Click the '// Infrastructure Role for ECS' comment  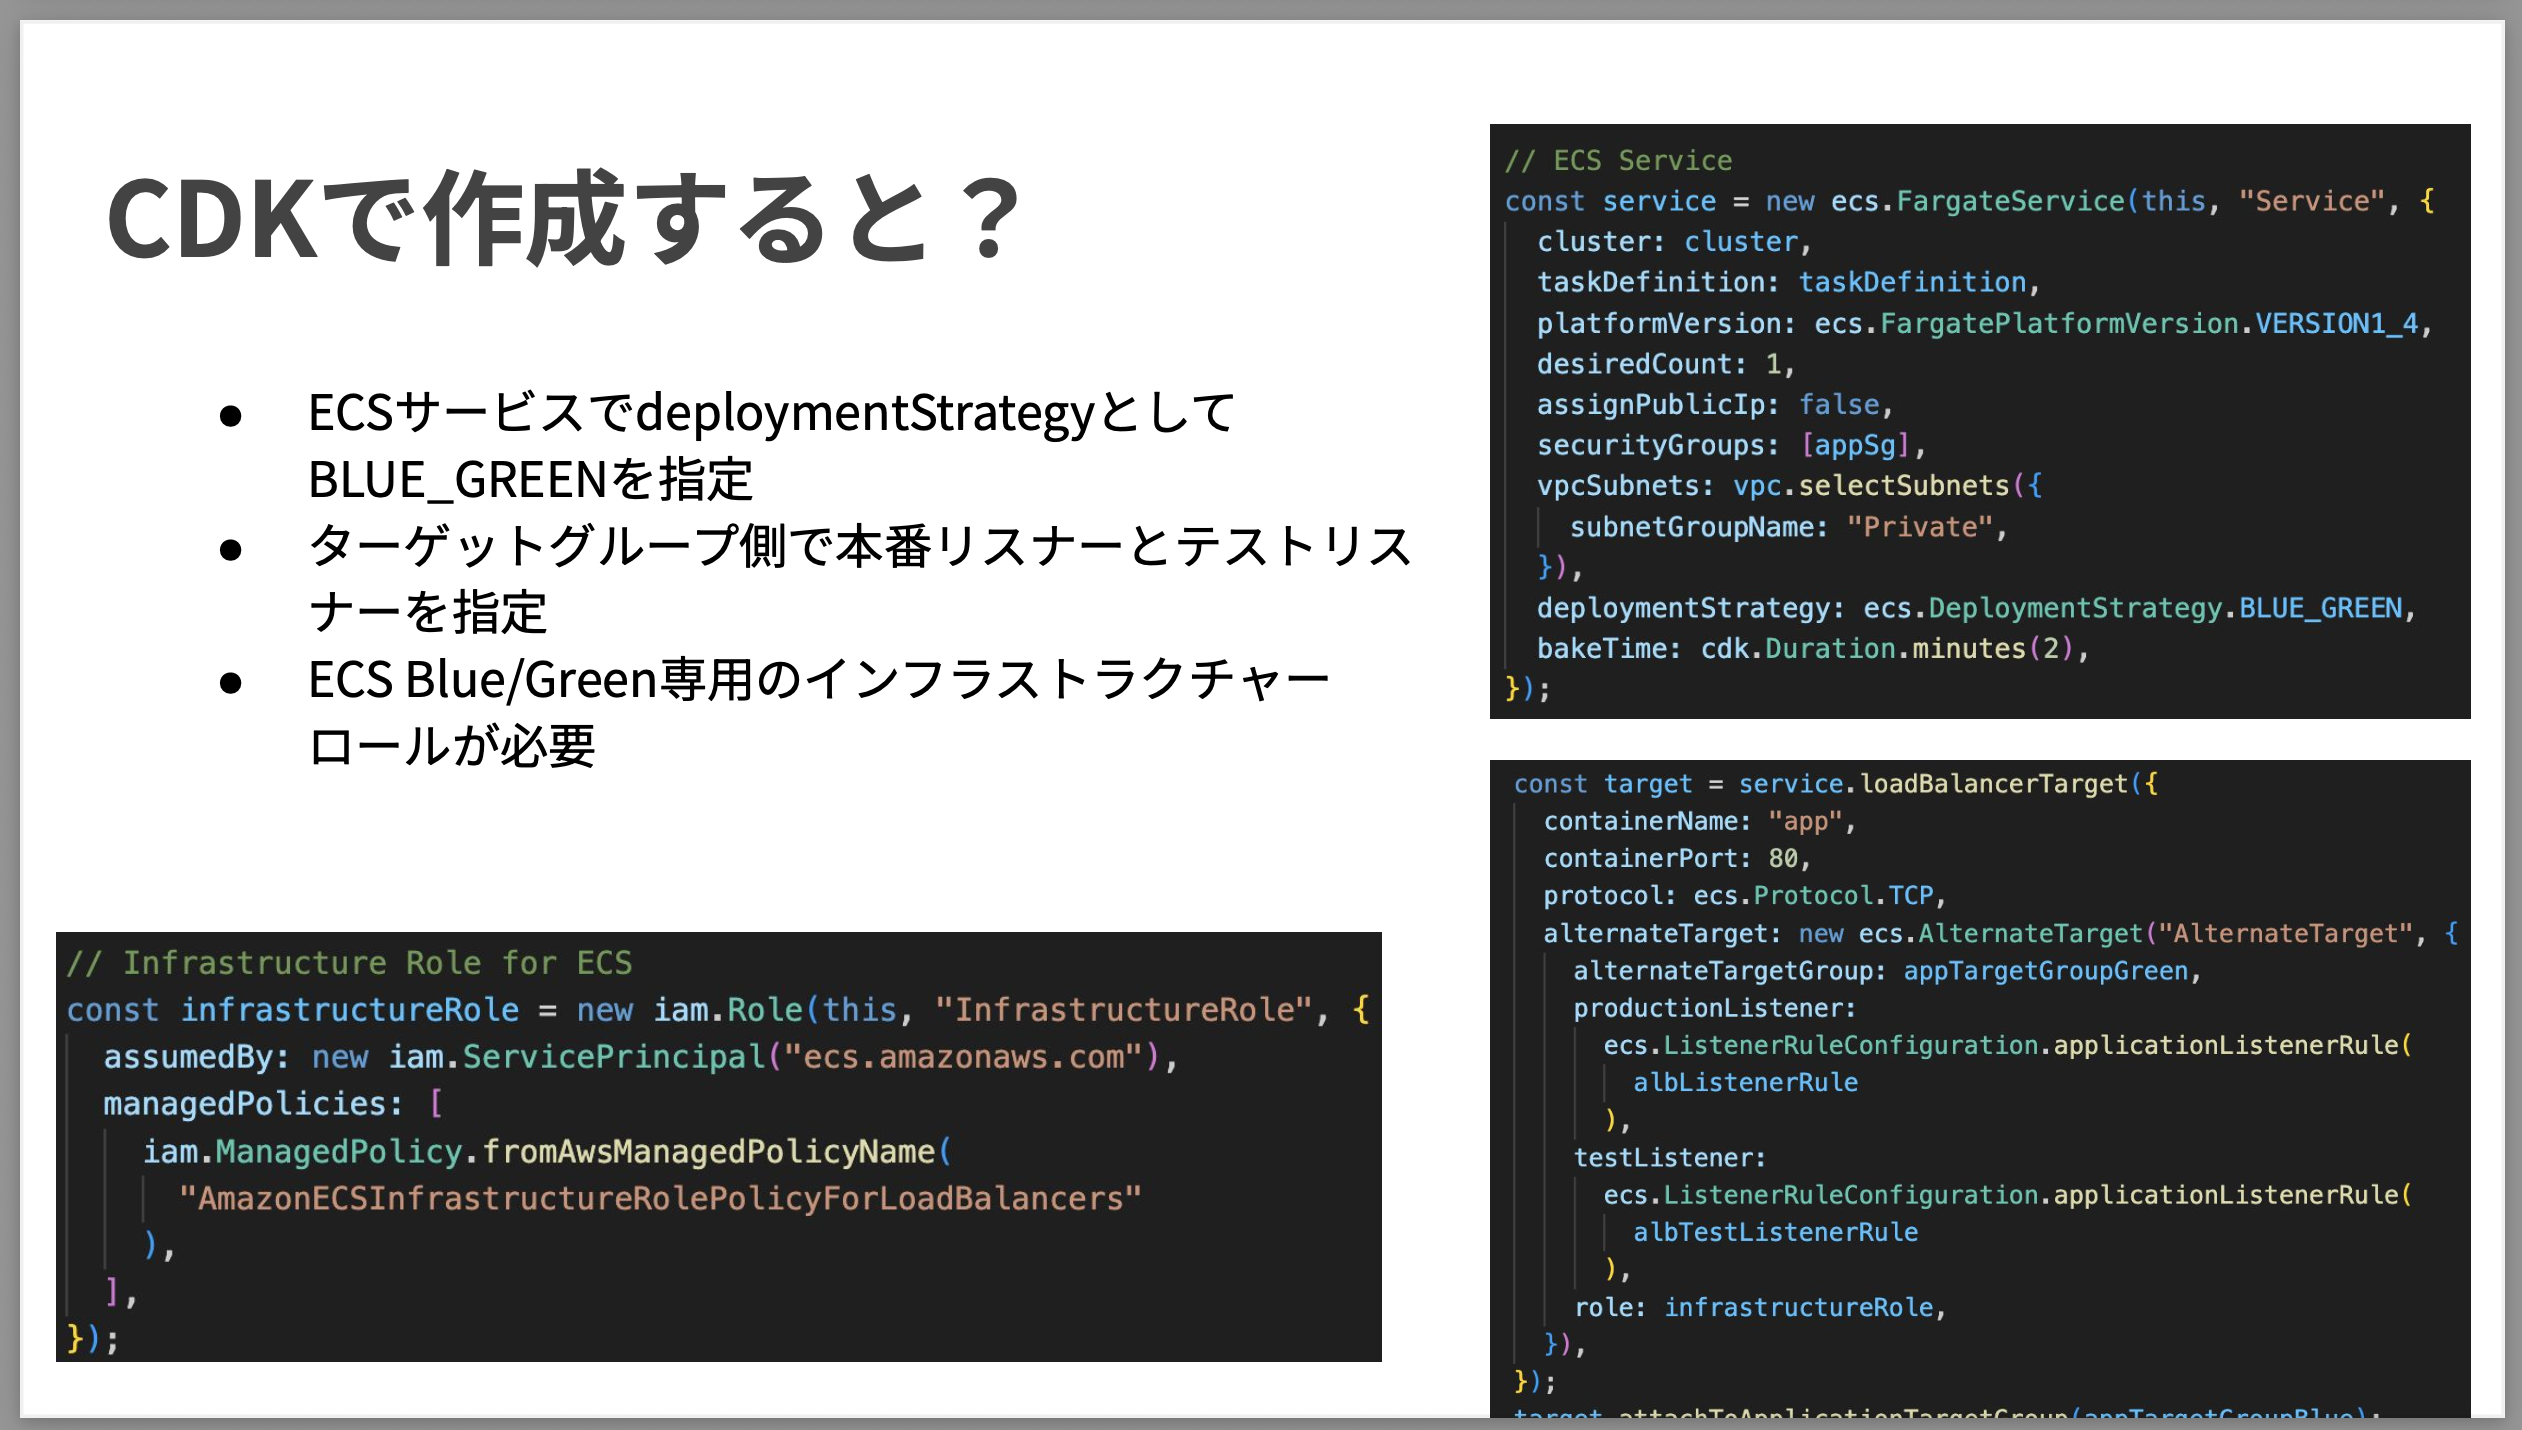pyautogui.click(x=350, y=962)
